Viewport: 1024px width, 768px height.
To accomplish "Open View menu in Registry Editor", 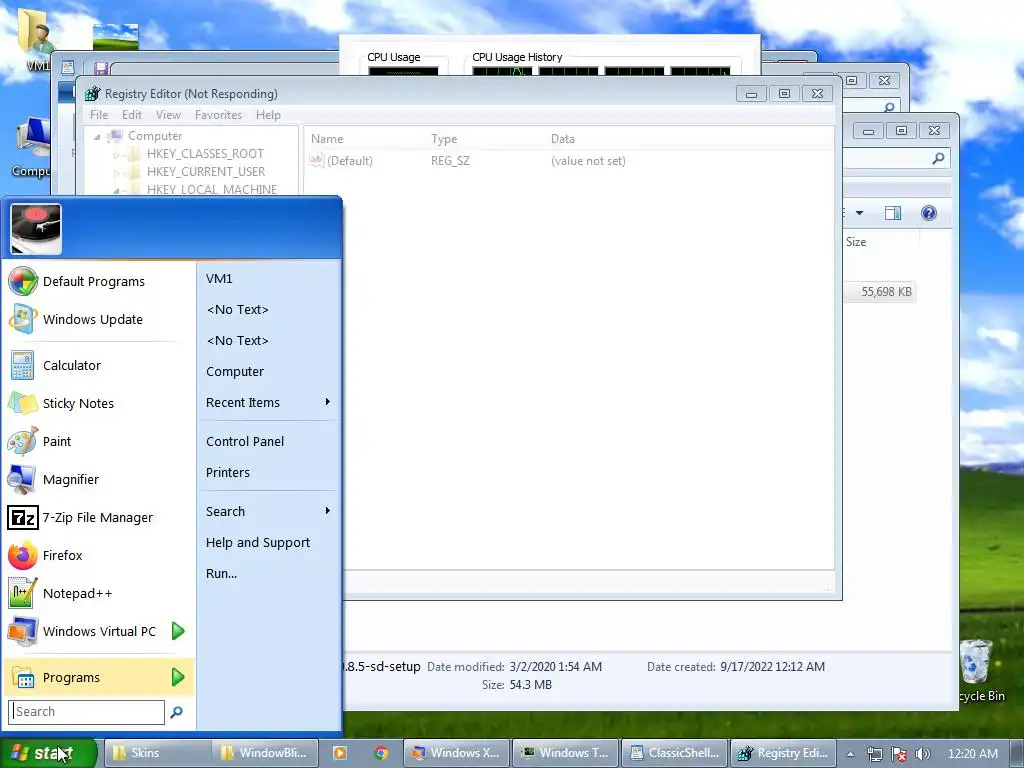I will (x=168, y=115).
